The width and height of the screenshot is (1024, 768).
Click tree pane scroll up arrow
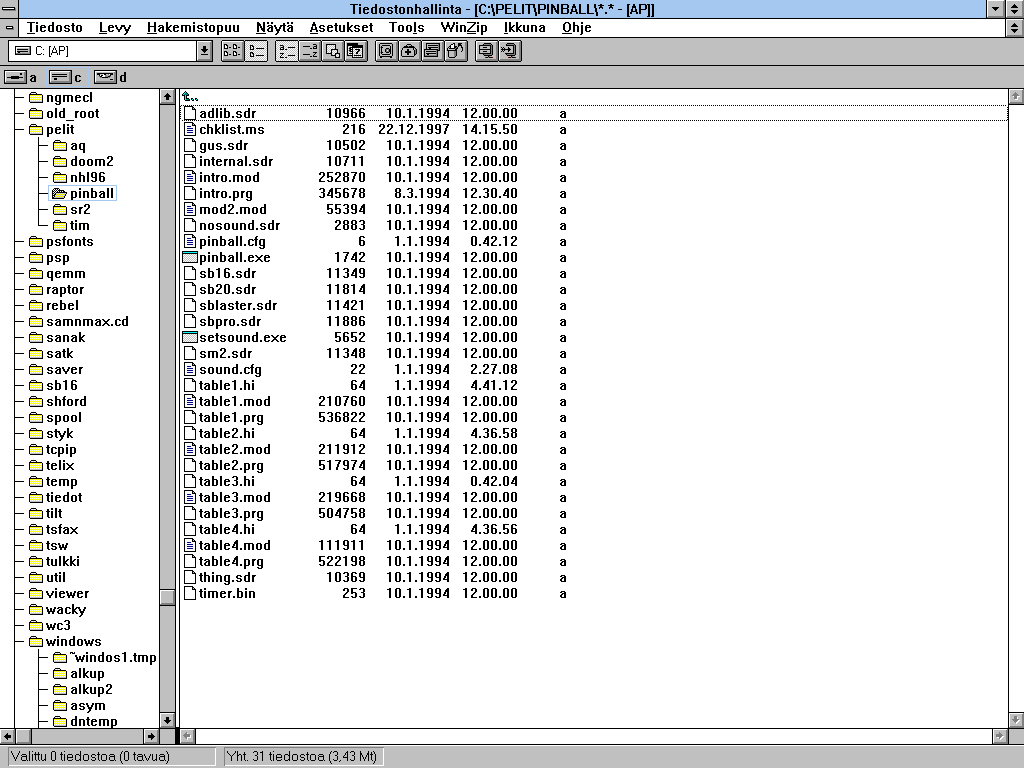point(167,97)
